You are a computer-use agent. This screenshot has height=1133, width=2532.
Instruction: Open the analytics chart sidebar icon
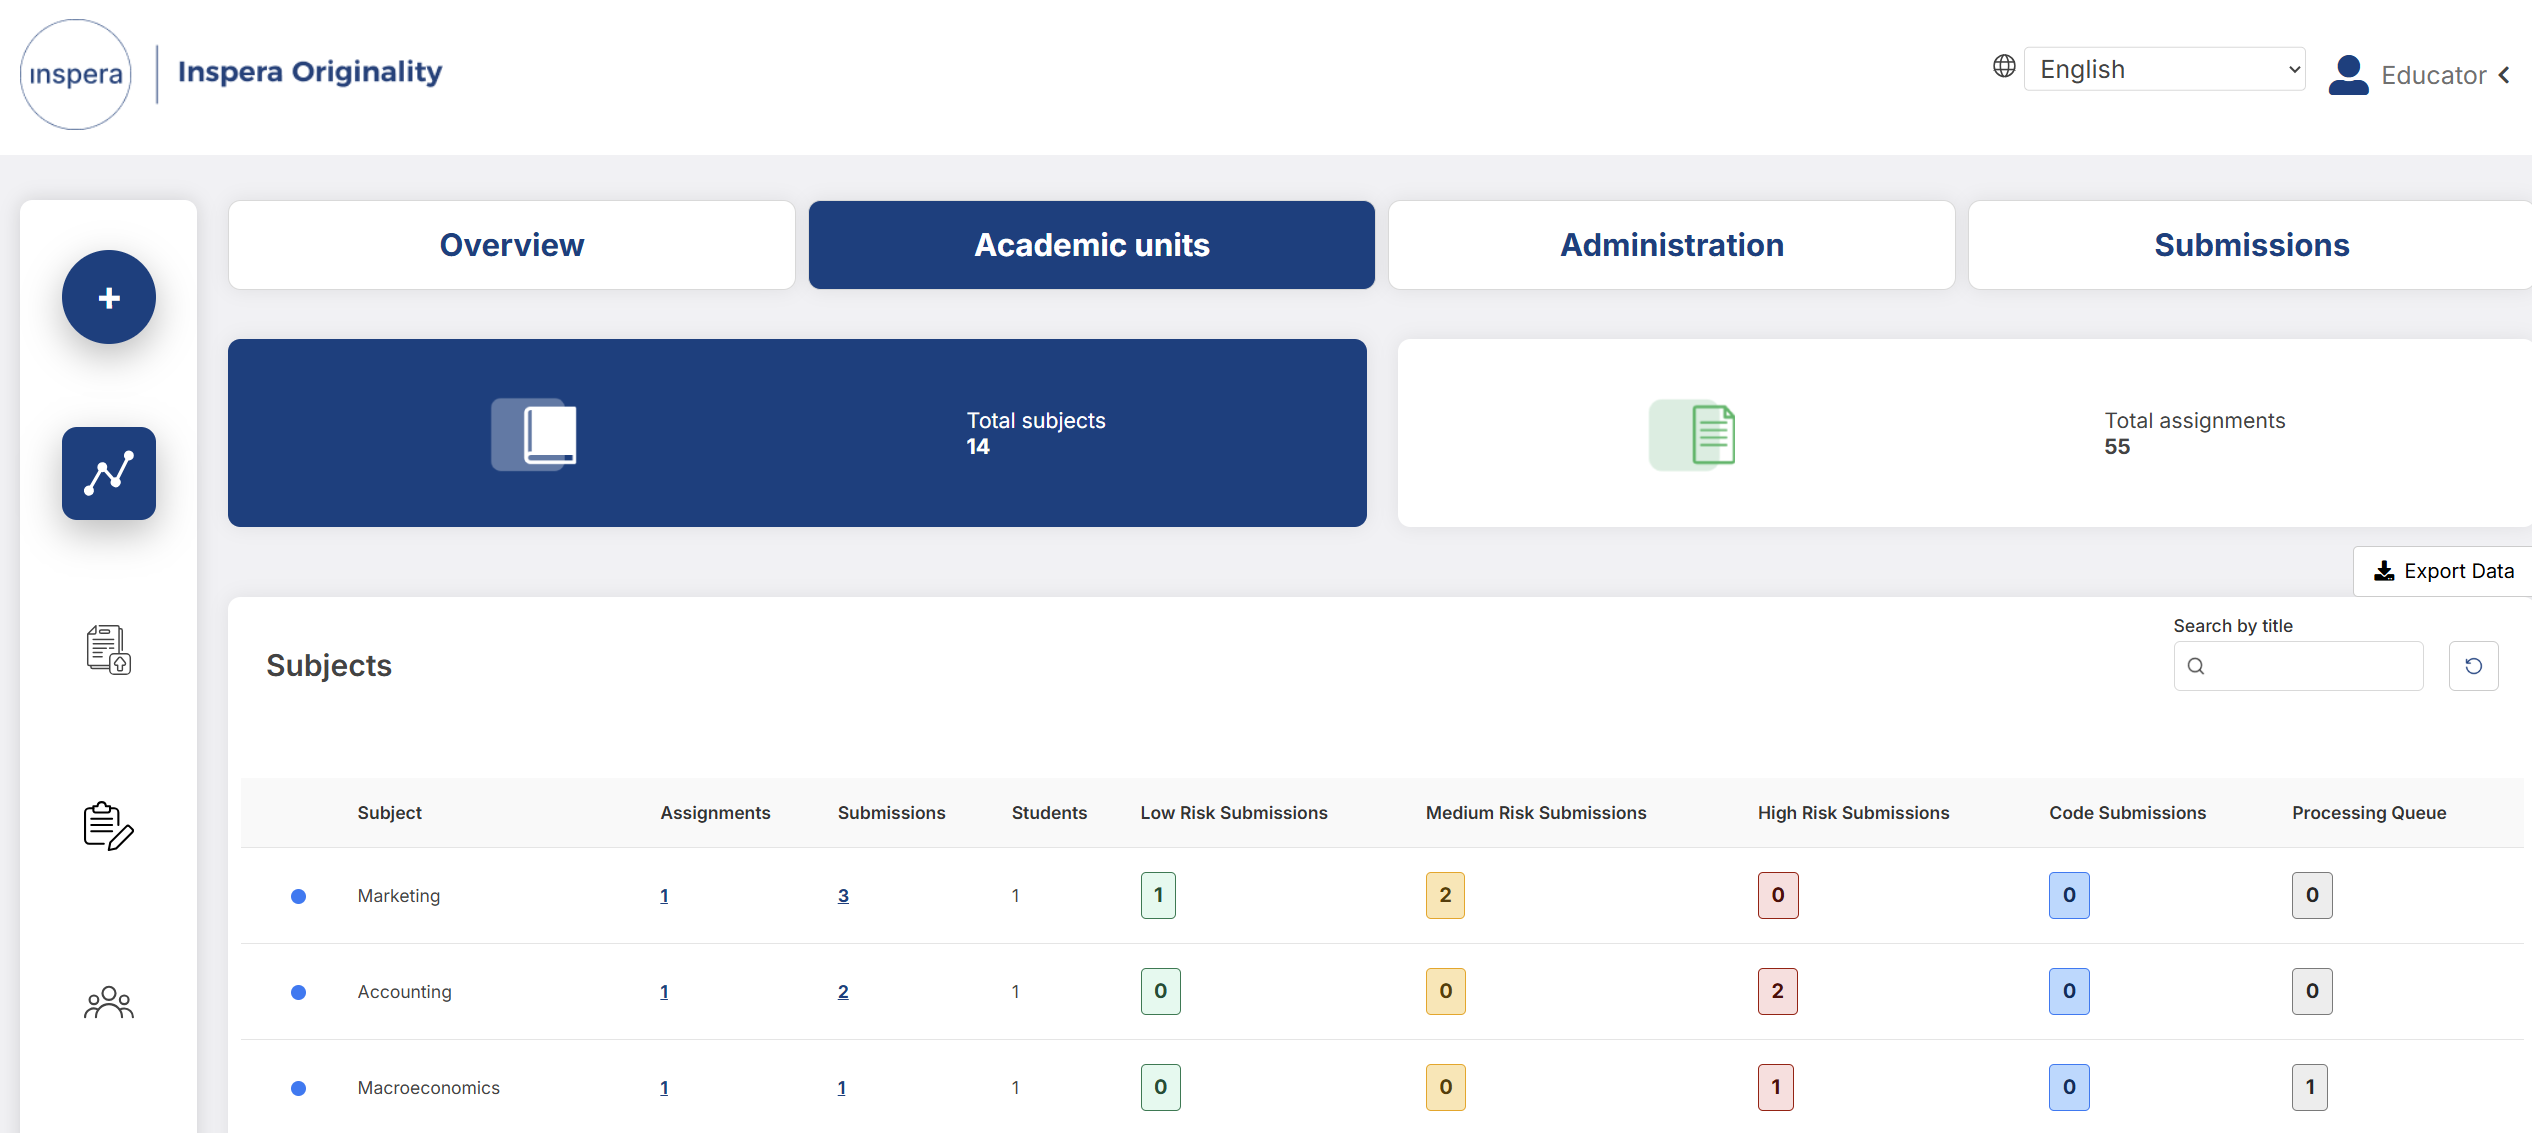(109, 473)
